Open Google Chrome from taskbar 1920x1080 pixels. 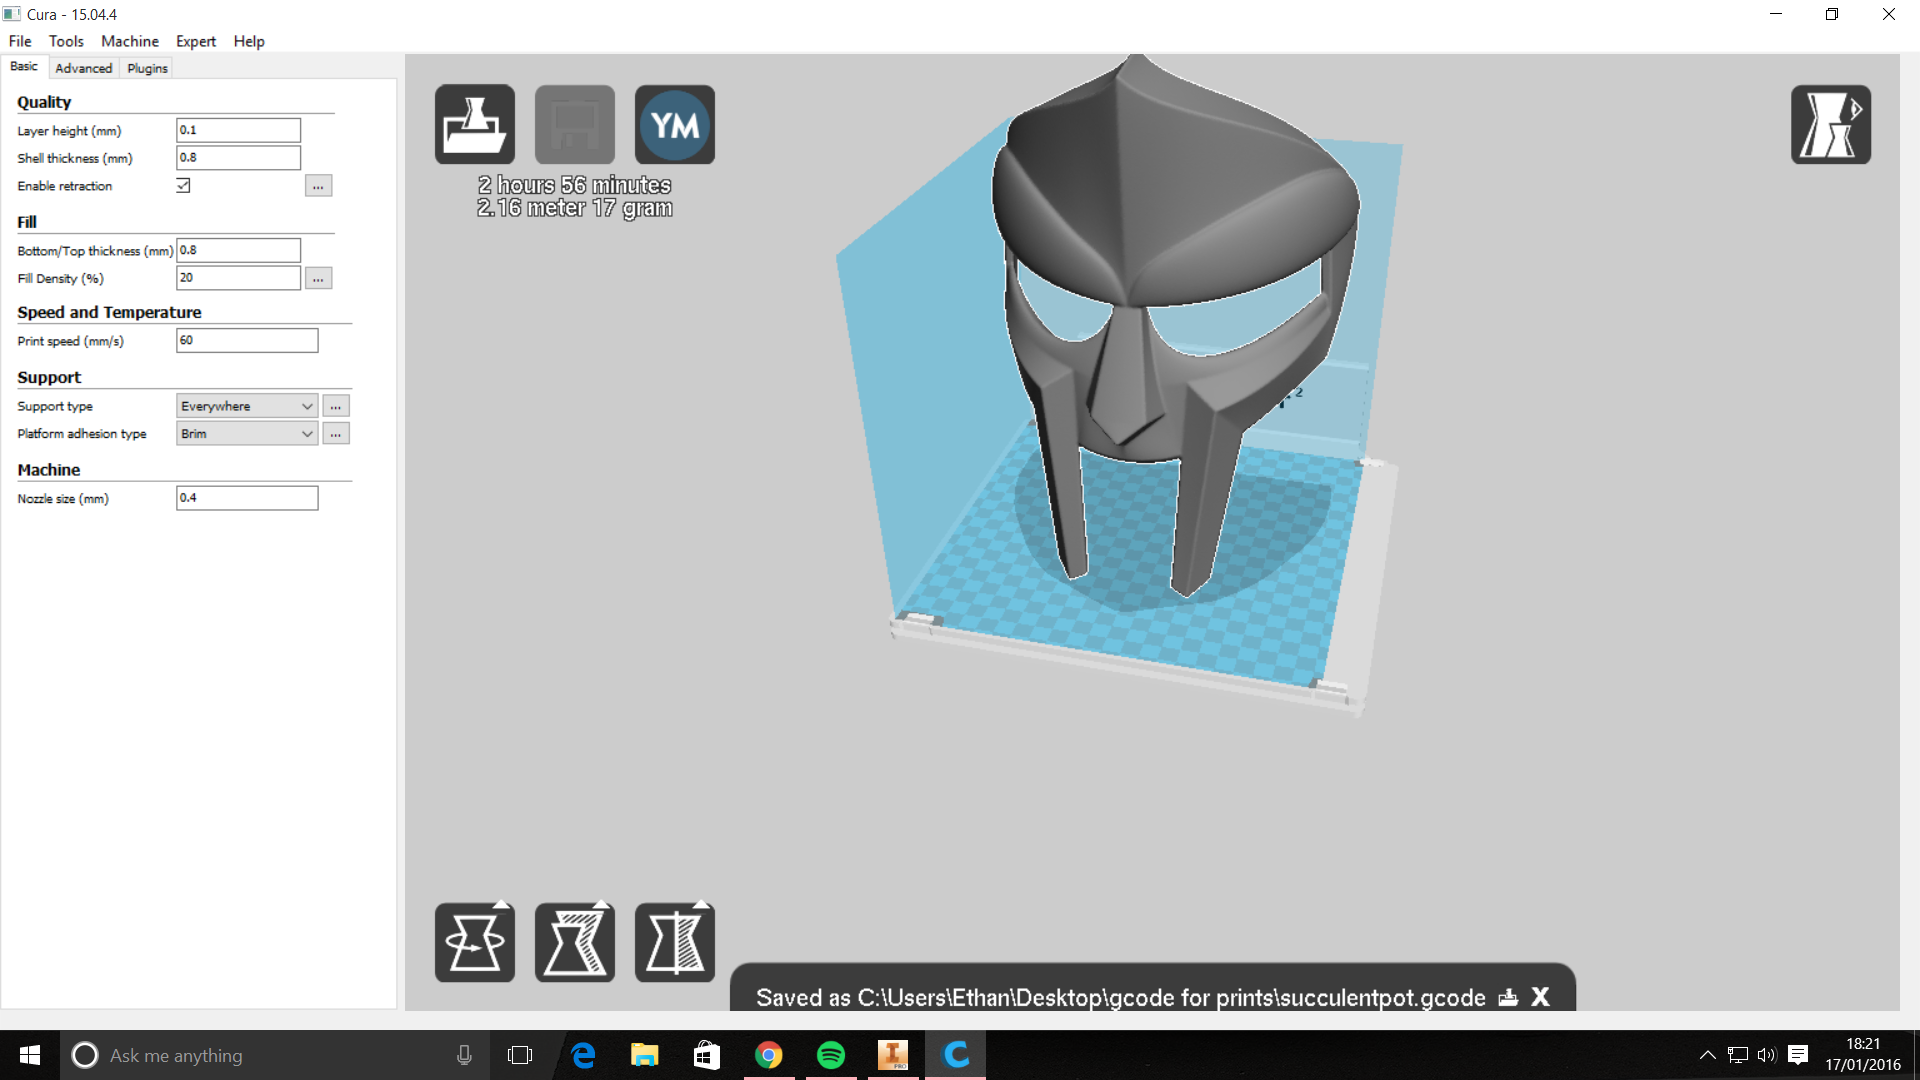click(769, 1055)
